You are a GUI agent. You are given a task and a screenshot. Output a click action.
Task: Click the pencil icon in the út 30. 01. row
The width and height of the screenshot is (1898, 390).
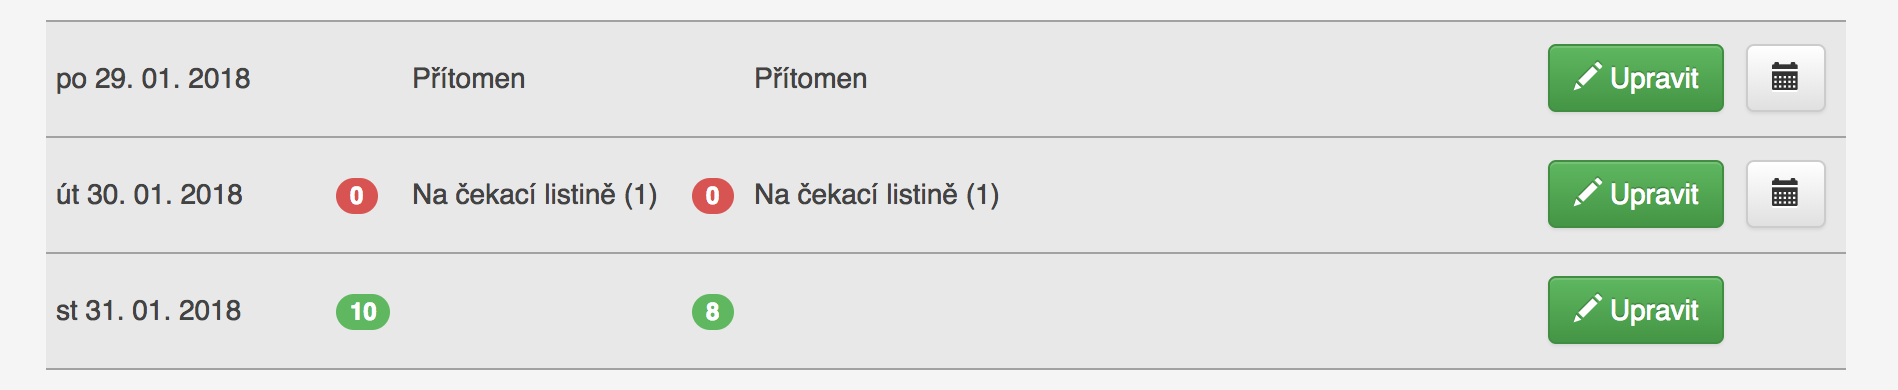click(x=1587, y=193)
